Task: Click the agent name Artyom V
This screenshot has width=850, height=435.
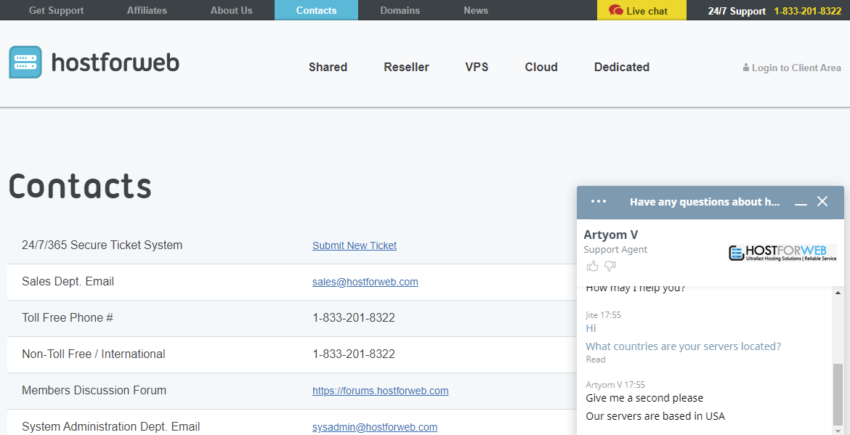Action: pos(611,235)
